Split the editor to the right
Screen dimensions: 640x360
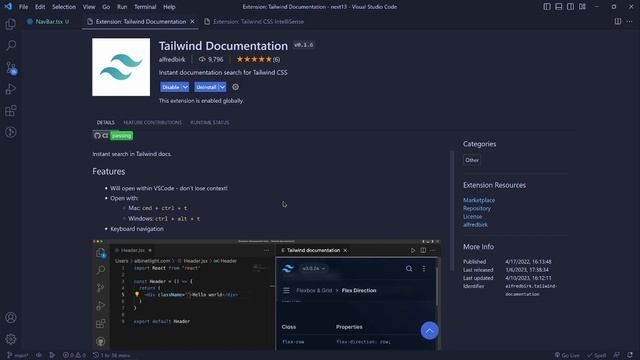pyautogui.click(x=618, y=21)
